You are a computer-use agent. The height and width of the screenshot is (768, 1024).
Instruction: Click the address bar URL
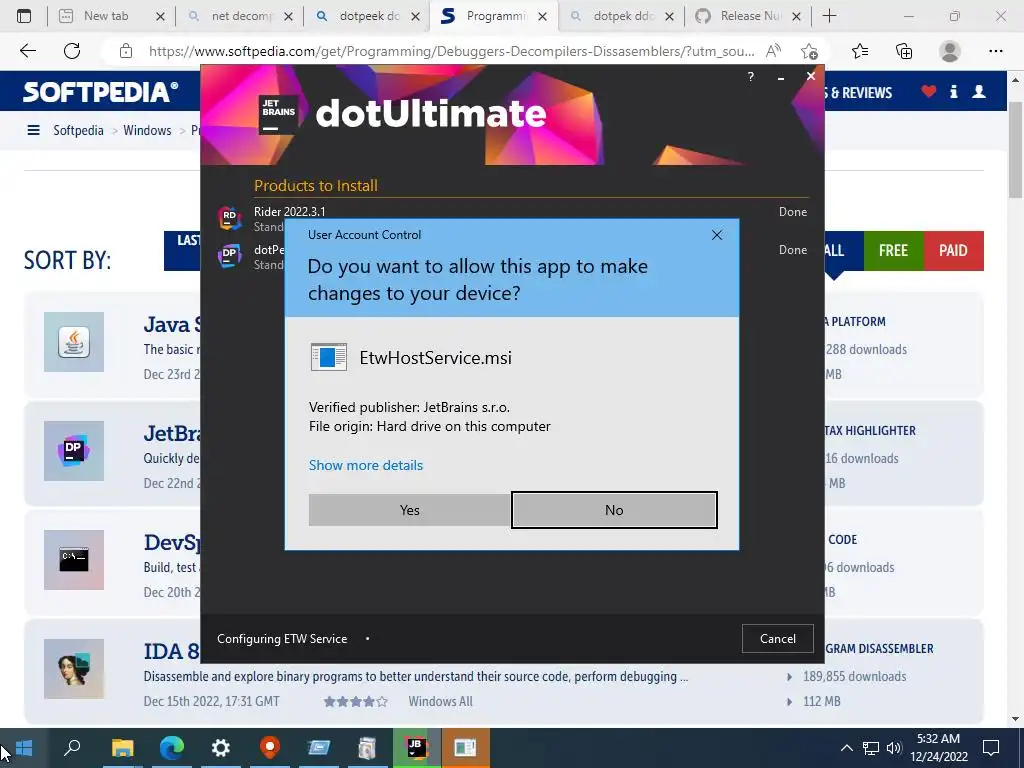[451, 51]
